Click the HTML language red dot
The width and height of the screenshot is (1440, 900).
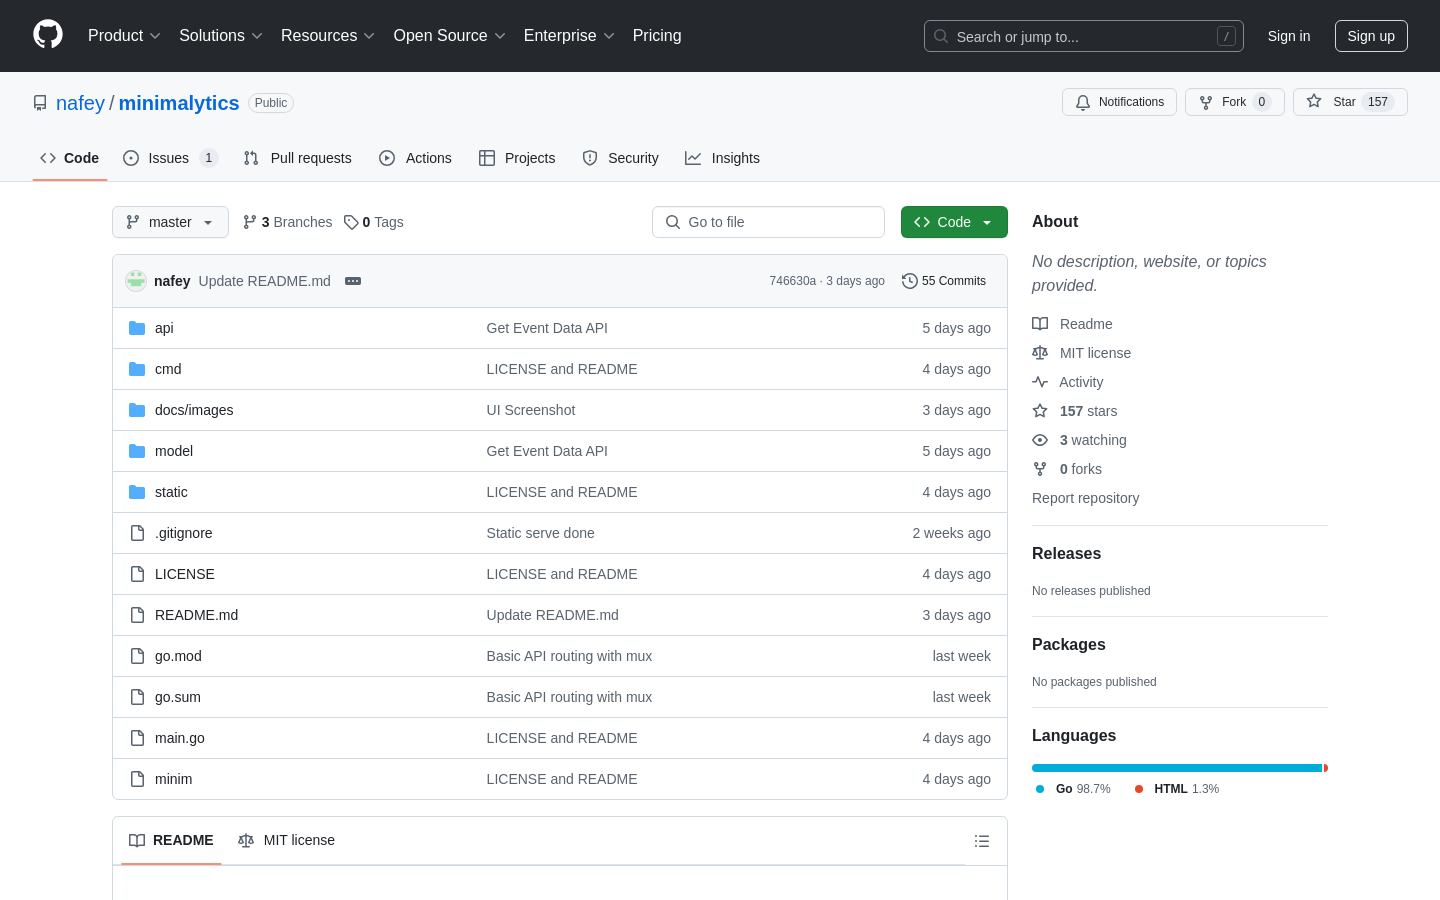tap(1139, 789)
